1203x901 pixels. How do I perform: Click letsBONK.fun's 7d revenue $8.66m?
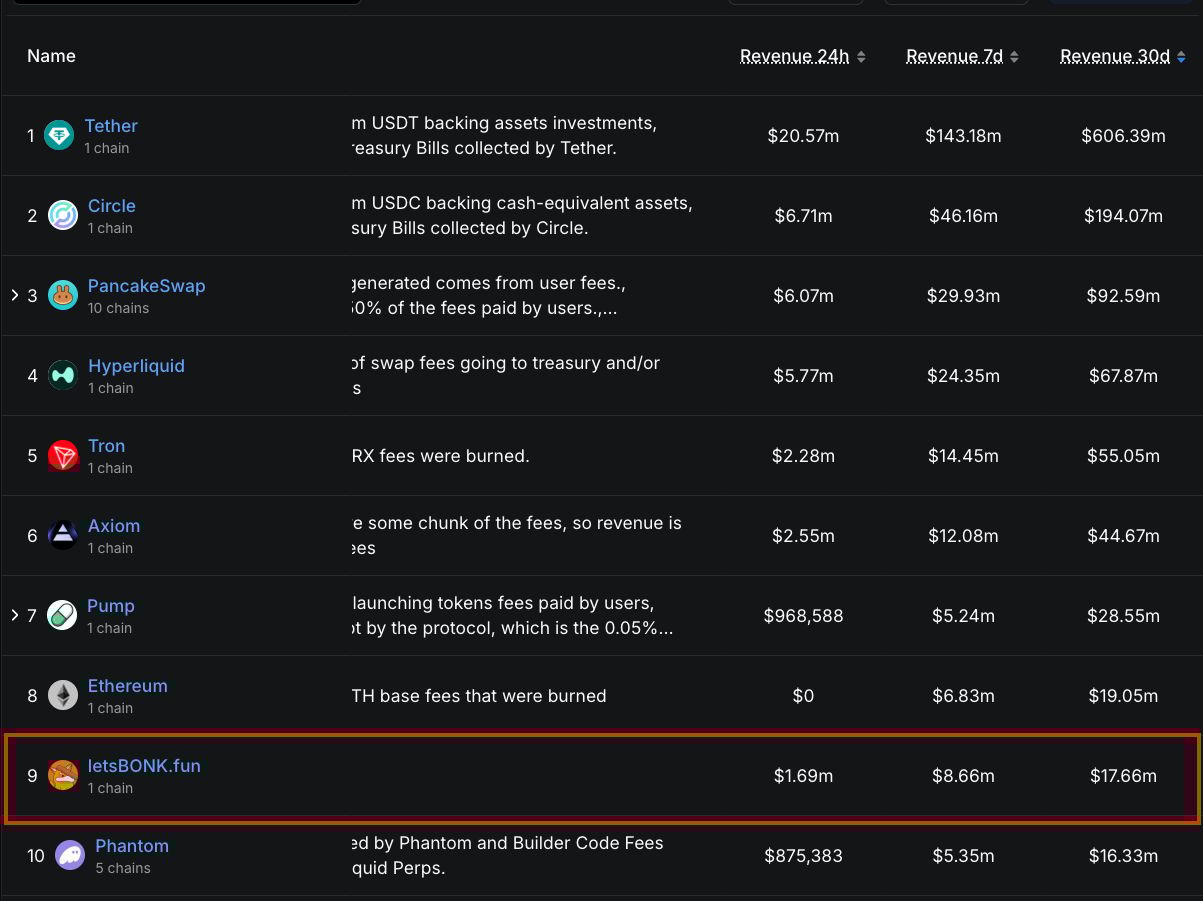coord(963,776)
